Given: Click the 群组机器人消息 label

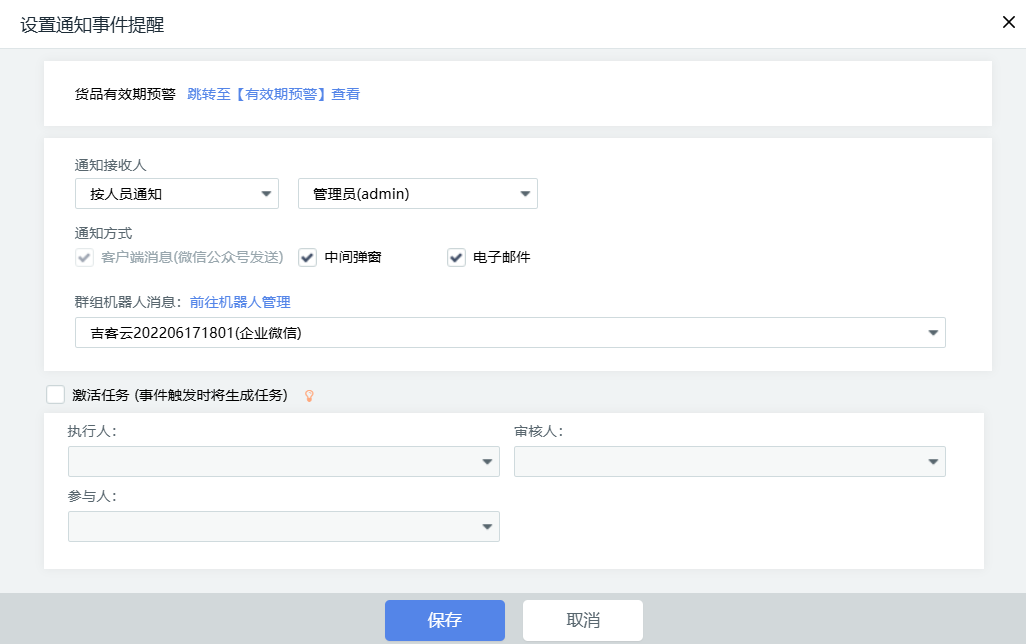Looking at the screenshot, I should tap(128, 302).
